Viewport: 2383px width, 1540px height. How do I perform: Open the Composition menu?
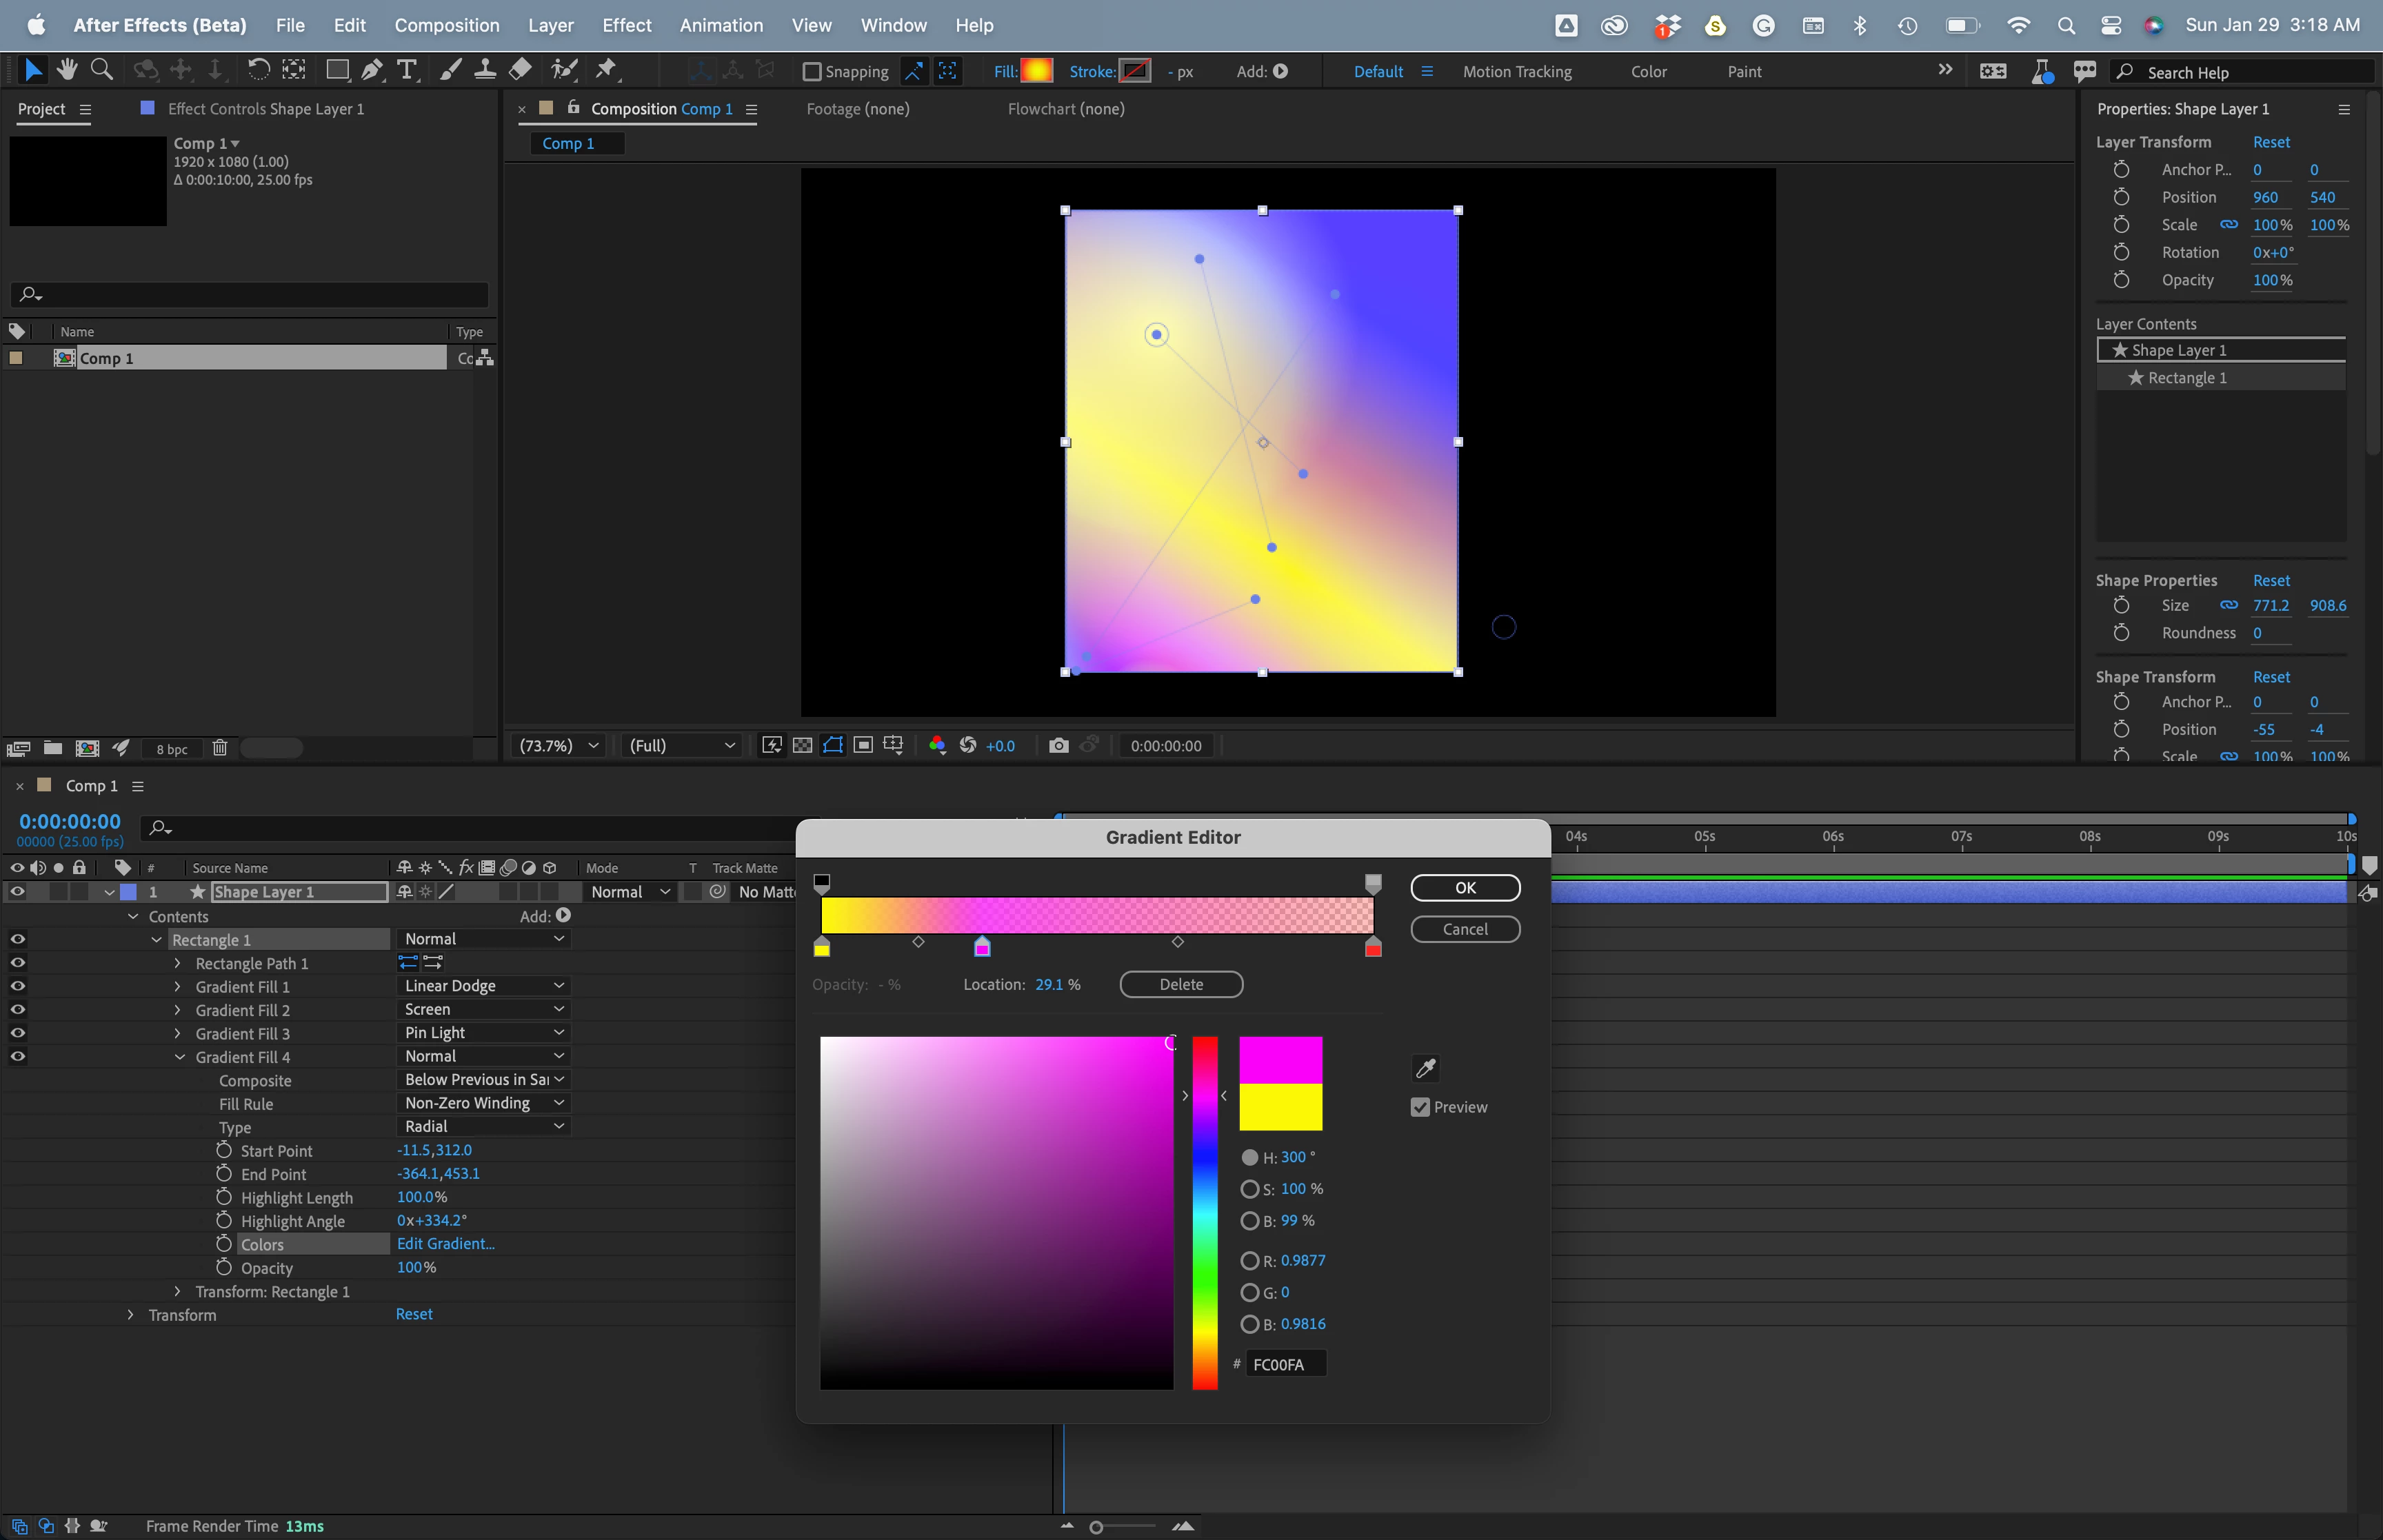point(446,25)
